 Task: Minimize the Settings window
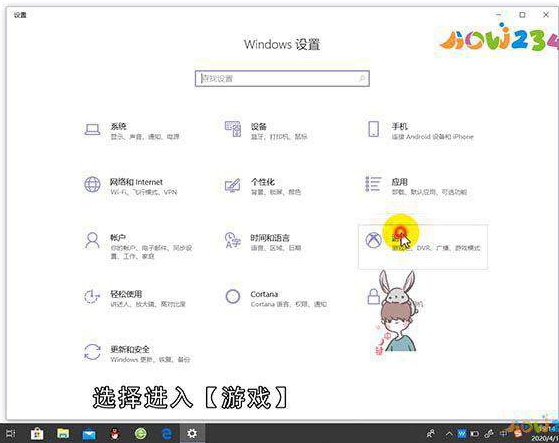pos(498,15)
